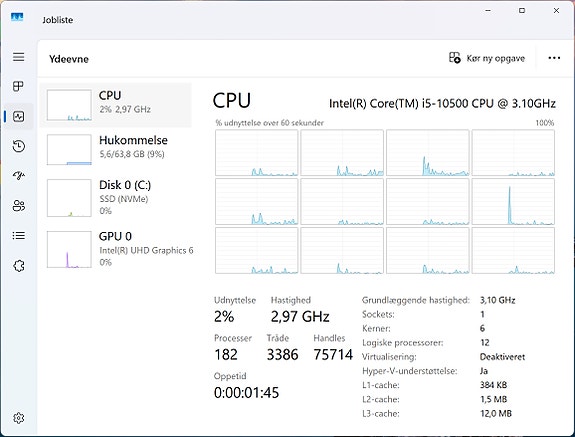This screenshot has width=575, height=437.
Task: Select the Performance page icon in sidebar
Action: tap(19, 117)
